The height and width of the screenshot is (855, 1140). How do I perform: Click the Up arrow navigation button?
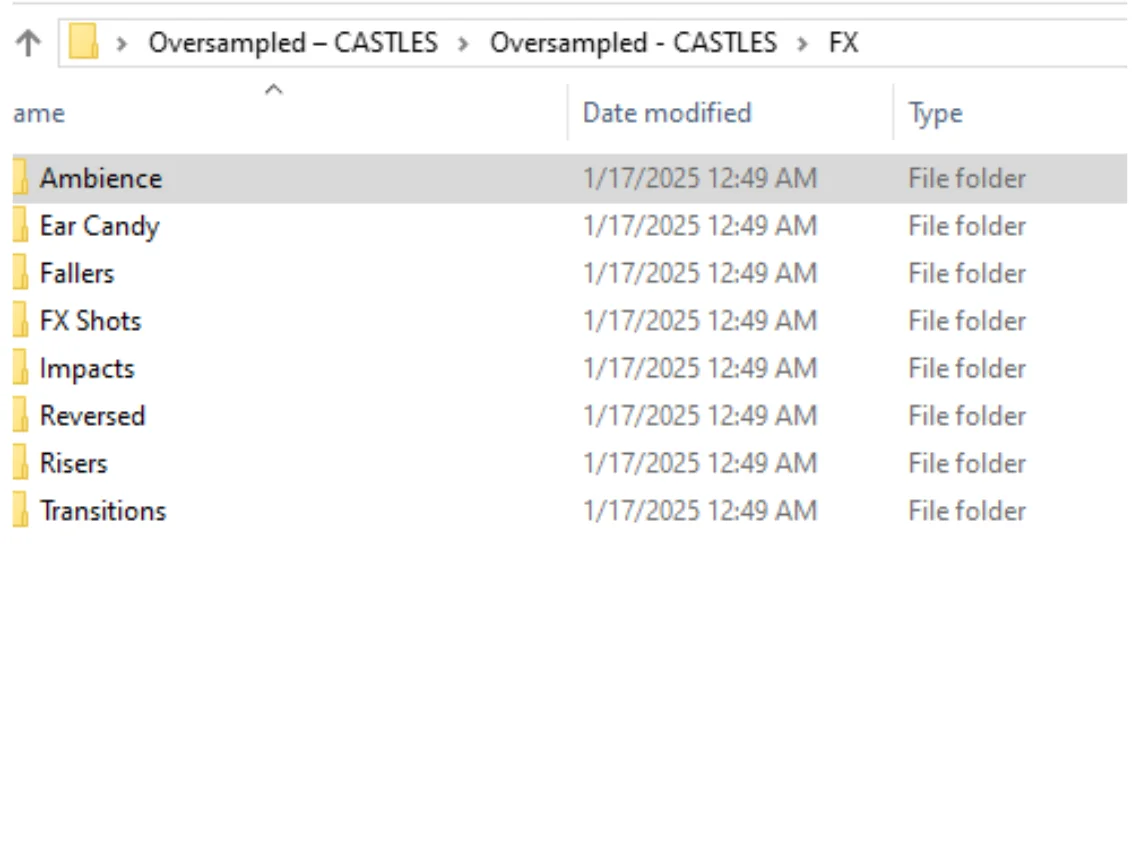pyautogui.click(x=30, y=43)
